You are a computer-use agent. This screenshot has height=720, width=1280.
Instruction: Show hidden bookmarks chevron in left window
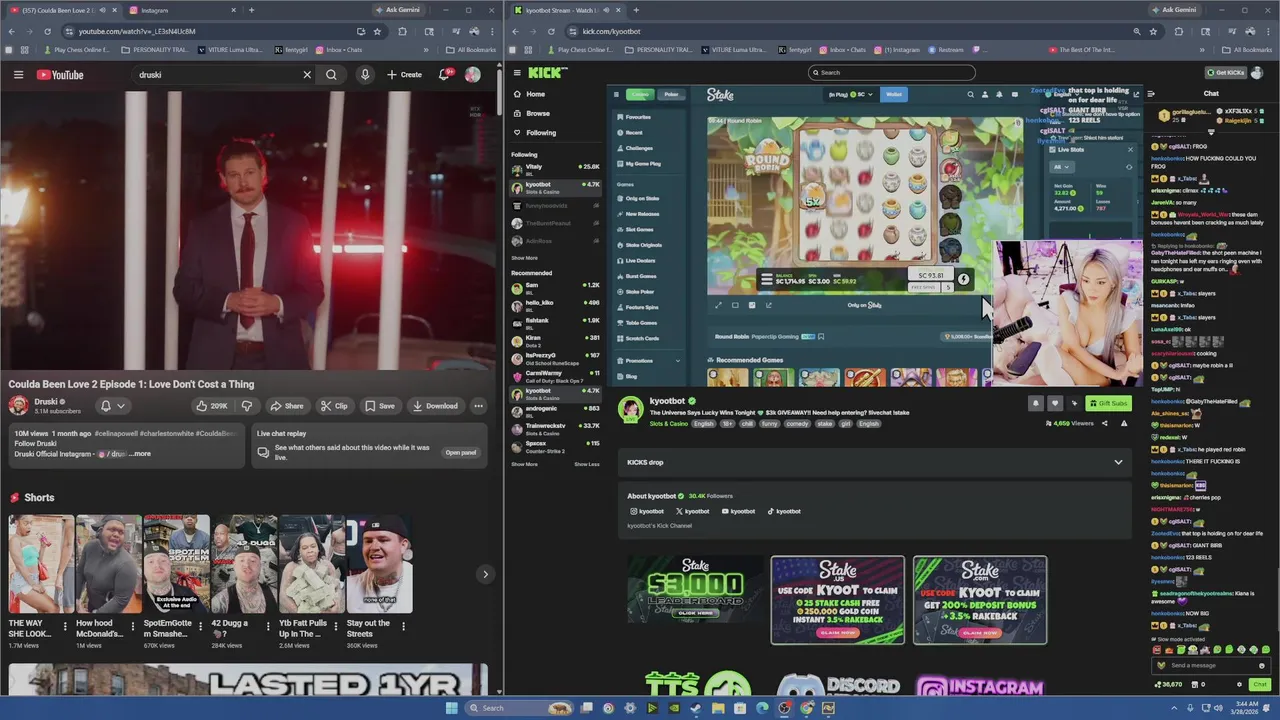click(x=426, y=49)
